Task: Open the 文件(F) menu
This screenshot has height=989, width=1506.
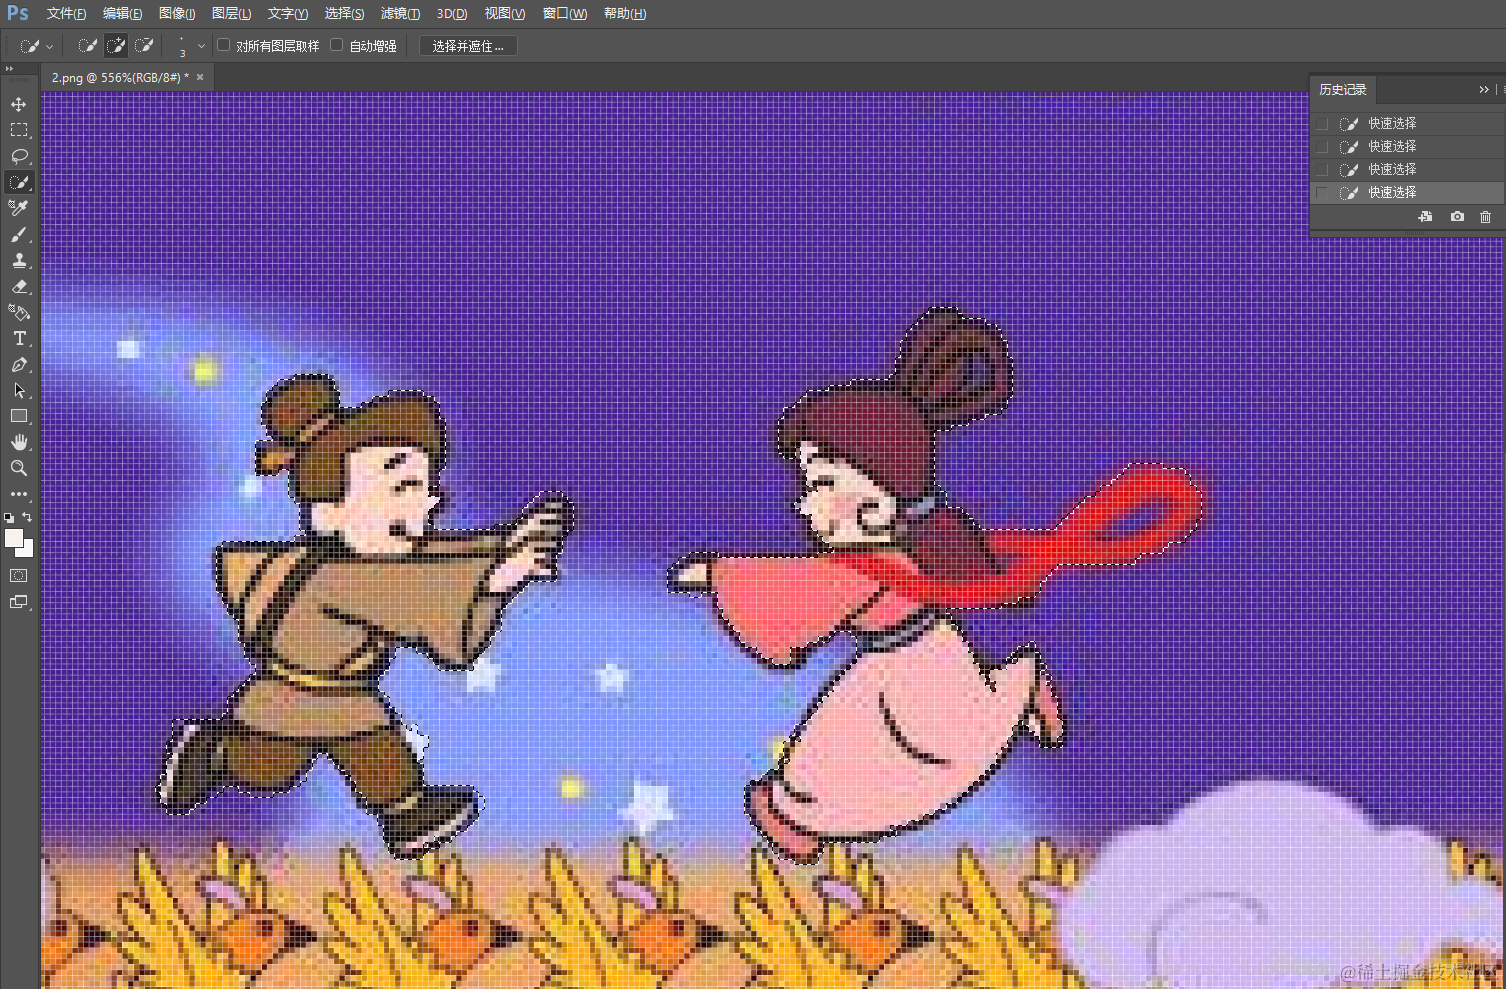Action: pos(66,14)
